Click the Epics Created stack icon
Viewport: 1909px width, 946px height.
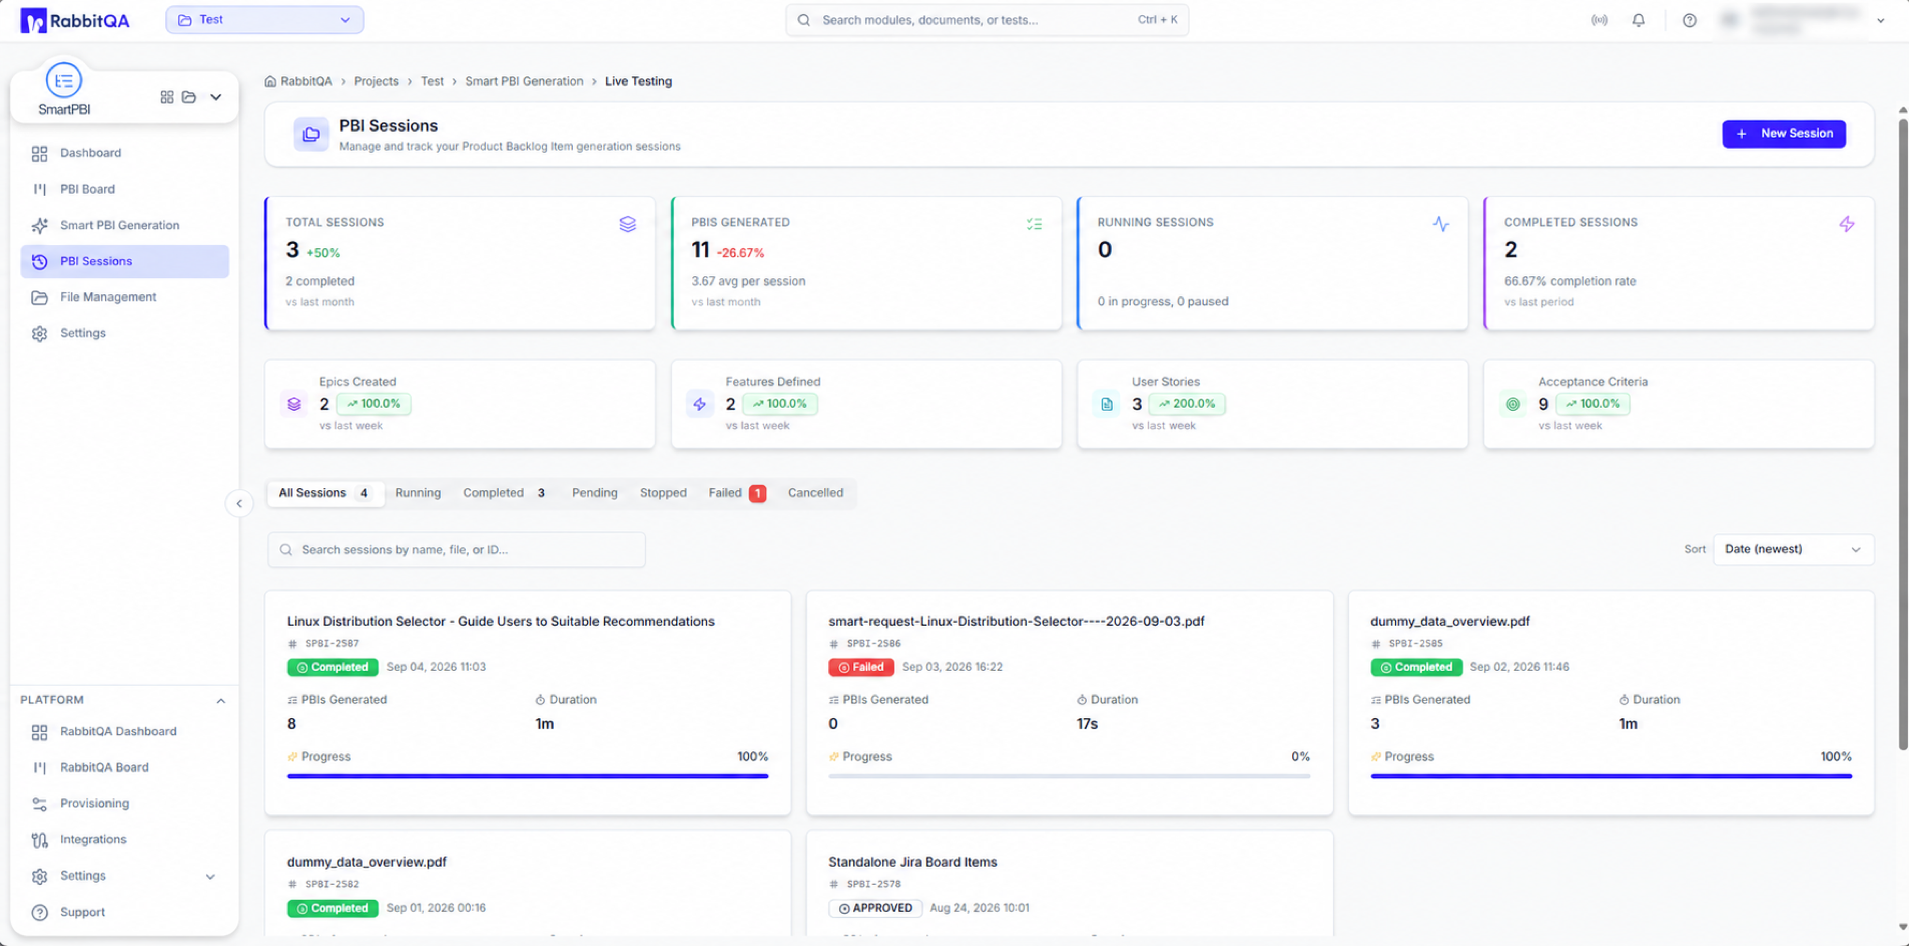pos(294,404)
